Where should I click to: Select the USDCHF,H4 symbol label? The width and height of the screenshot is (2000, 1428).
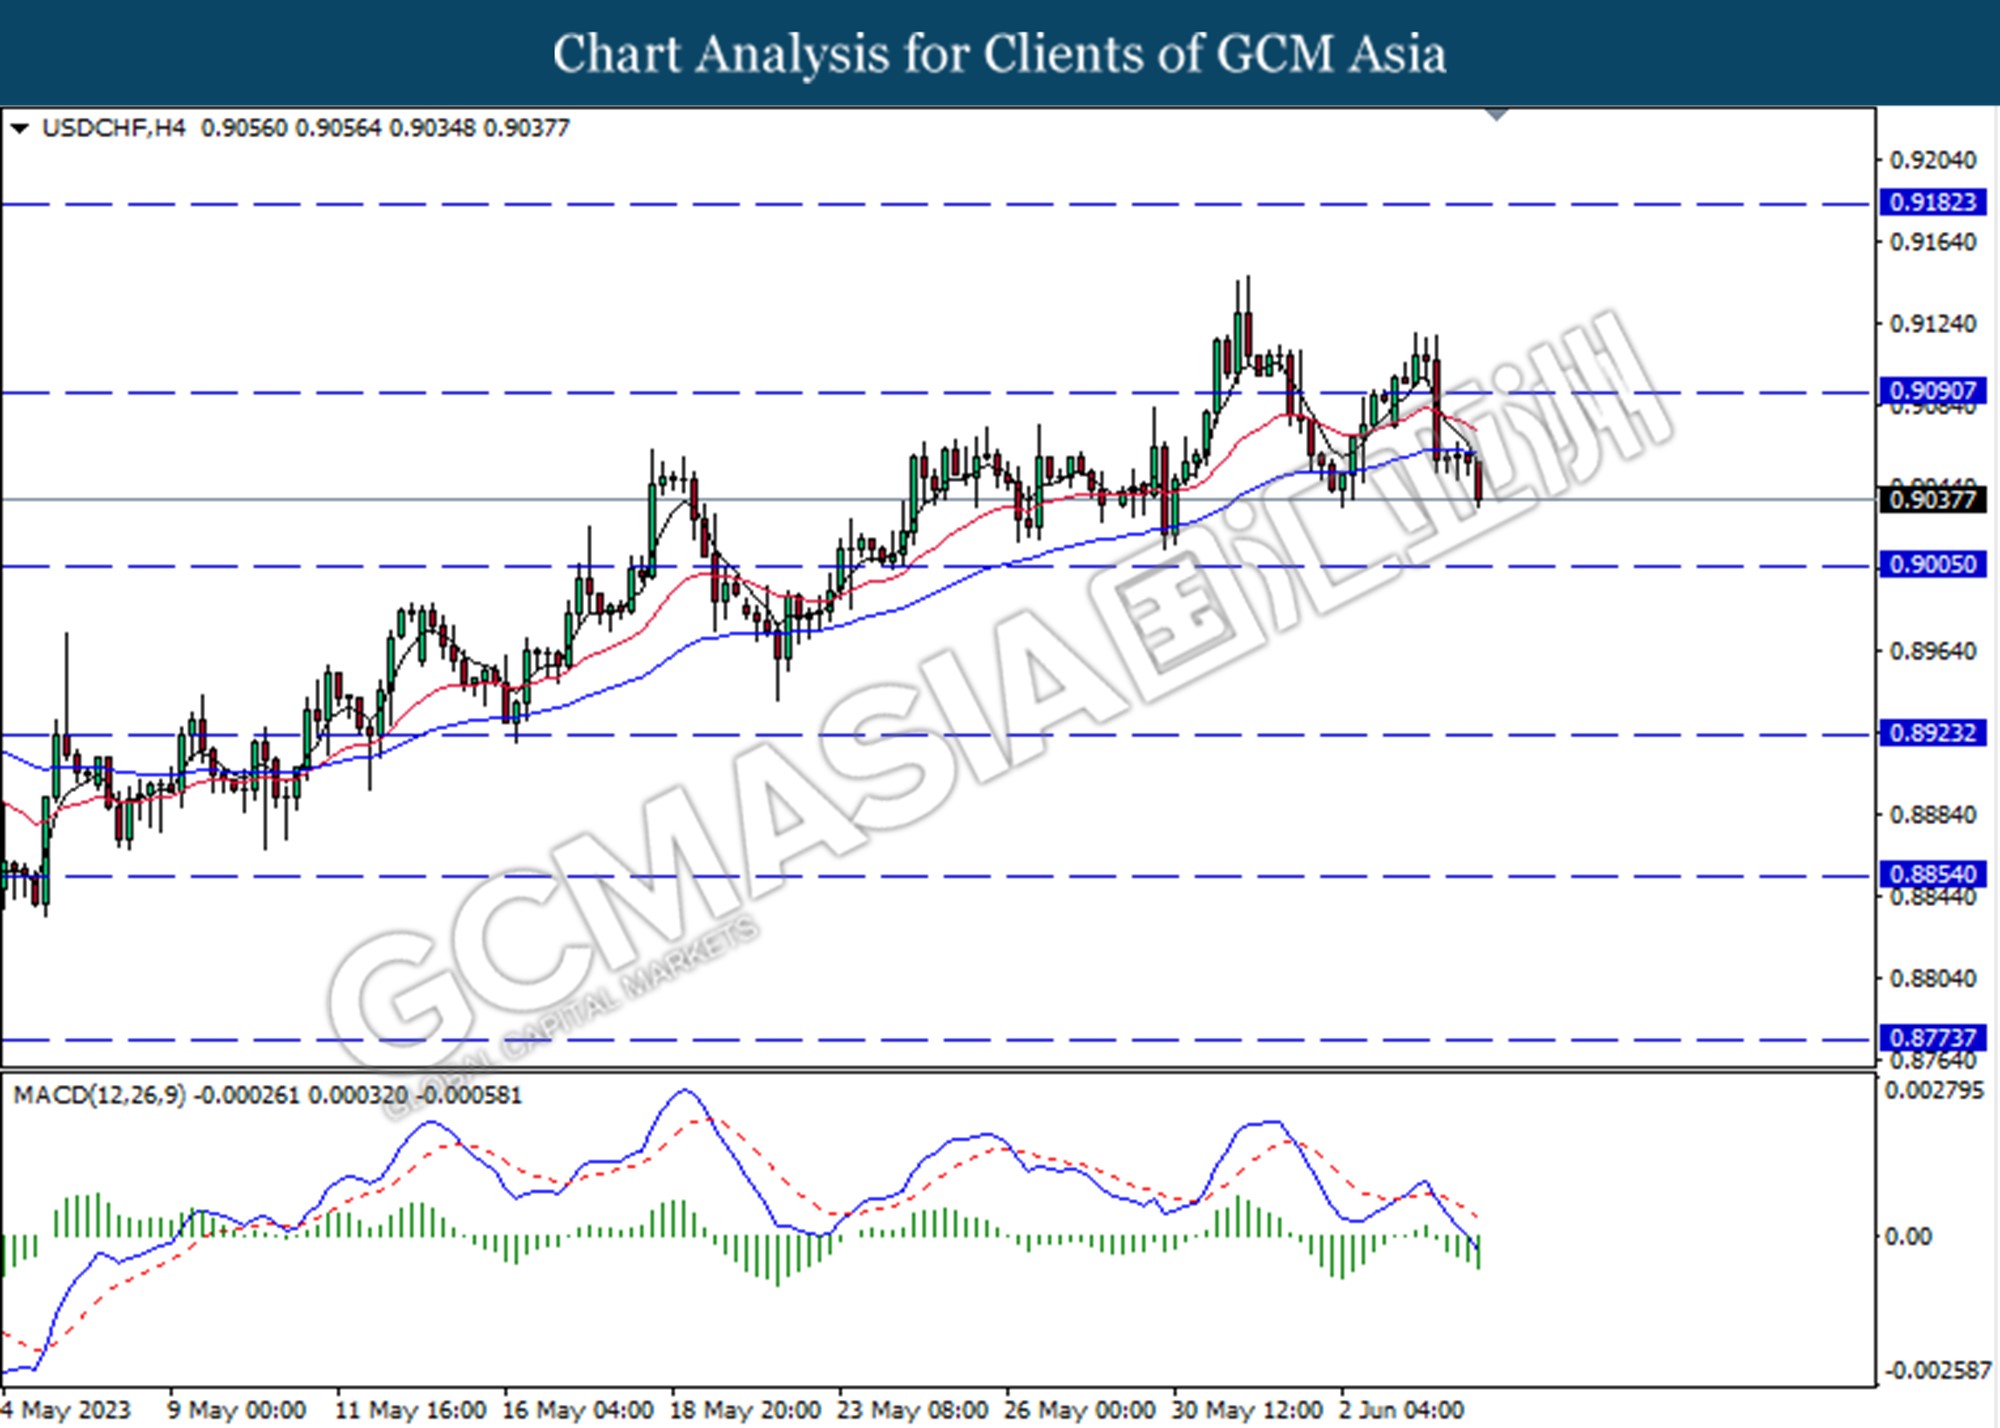pyautogui.click(x=114, y=128)
